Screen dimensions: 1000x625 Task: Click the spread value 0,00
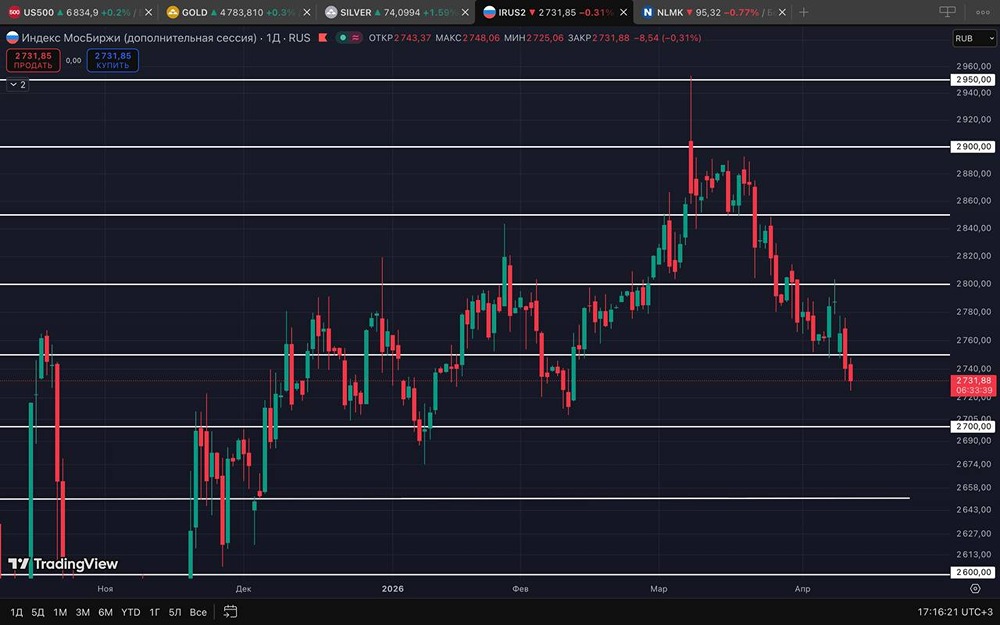(x=73, y=61)
